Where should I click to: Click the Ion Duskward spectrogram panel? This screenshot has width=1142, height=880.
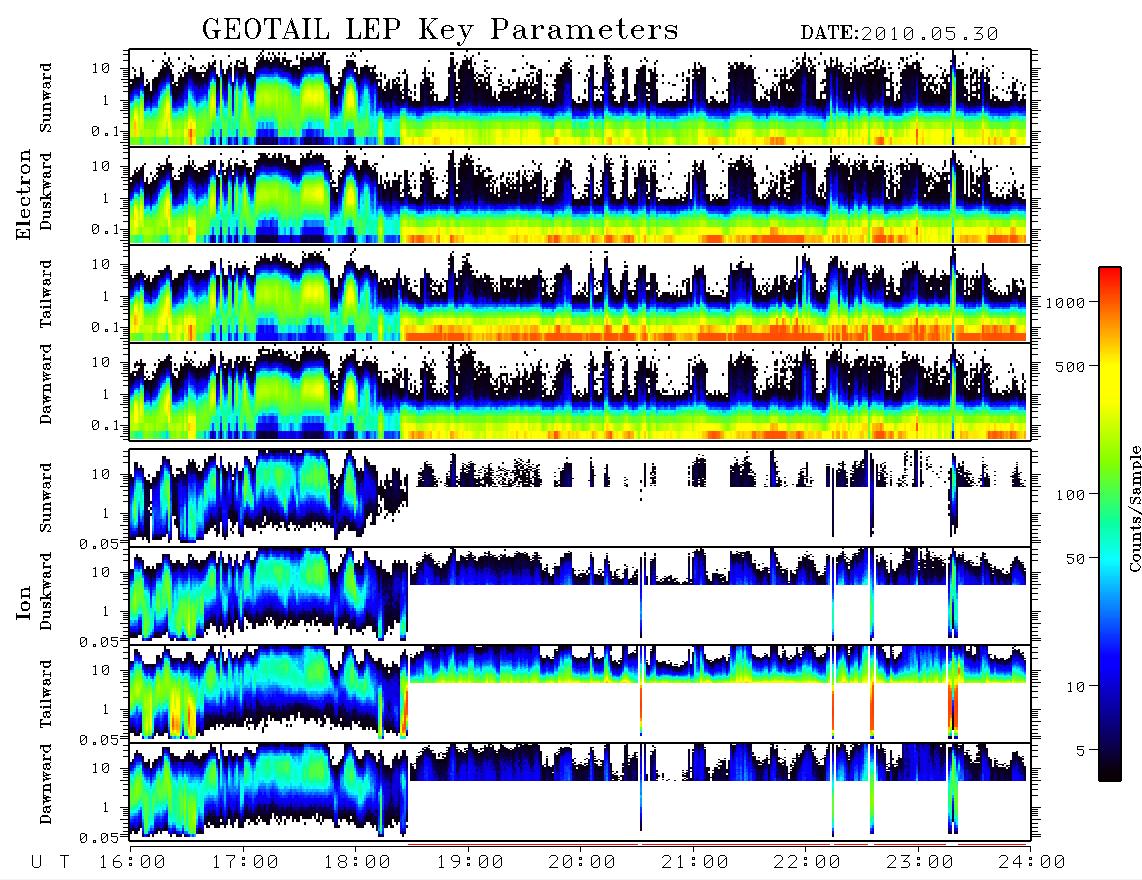pos(580,595)
